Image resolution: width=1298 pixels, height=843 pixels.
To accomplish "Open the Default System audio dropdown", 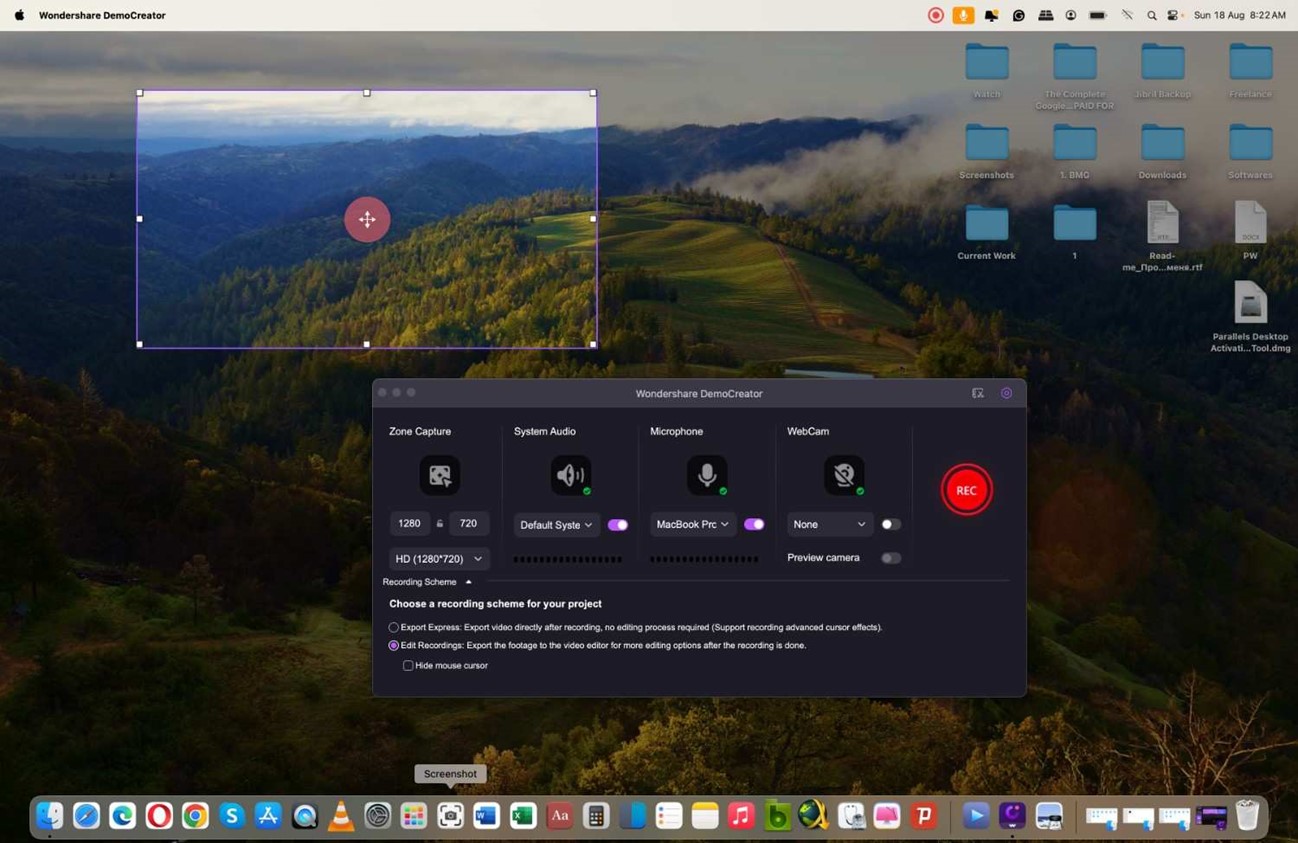I will click(557, 525).
